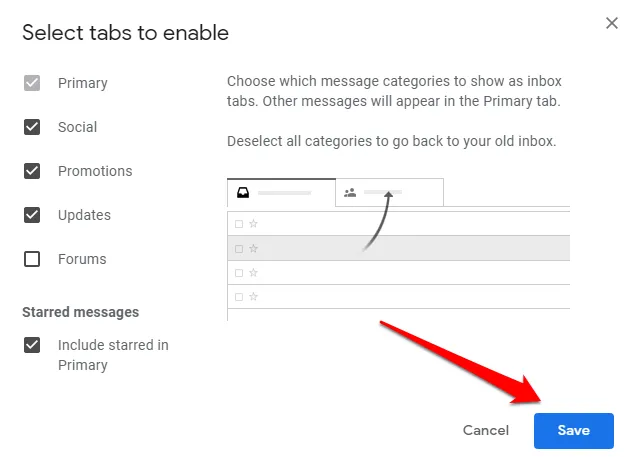Click the greyed-out Primary checkbox

point(32,83)
